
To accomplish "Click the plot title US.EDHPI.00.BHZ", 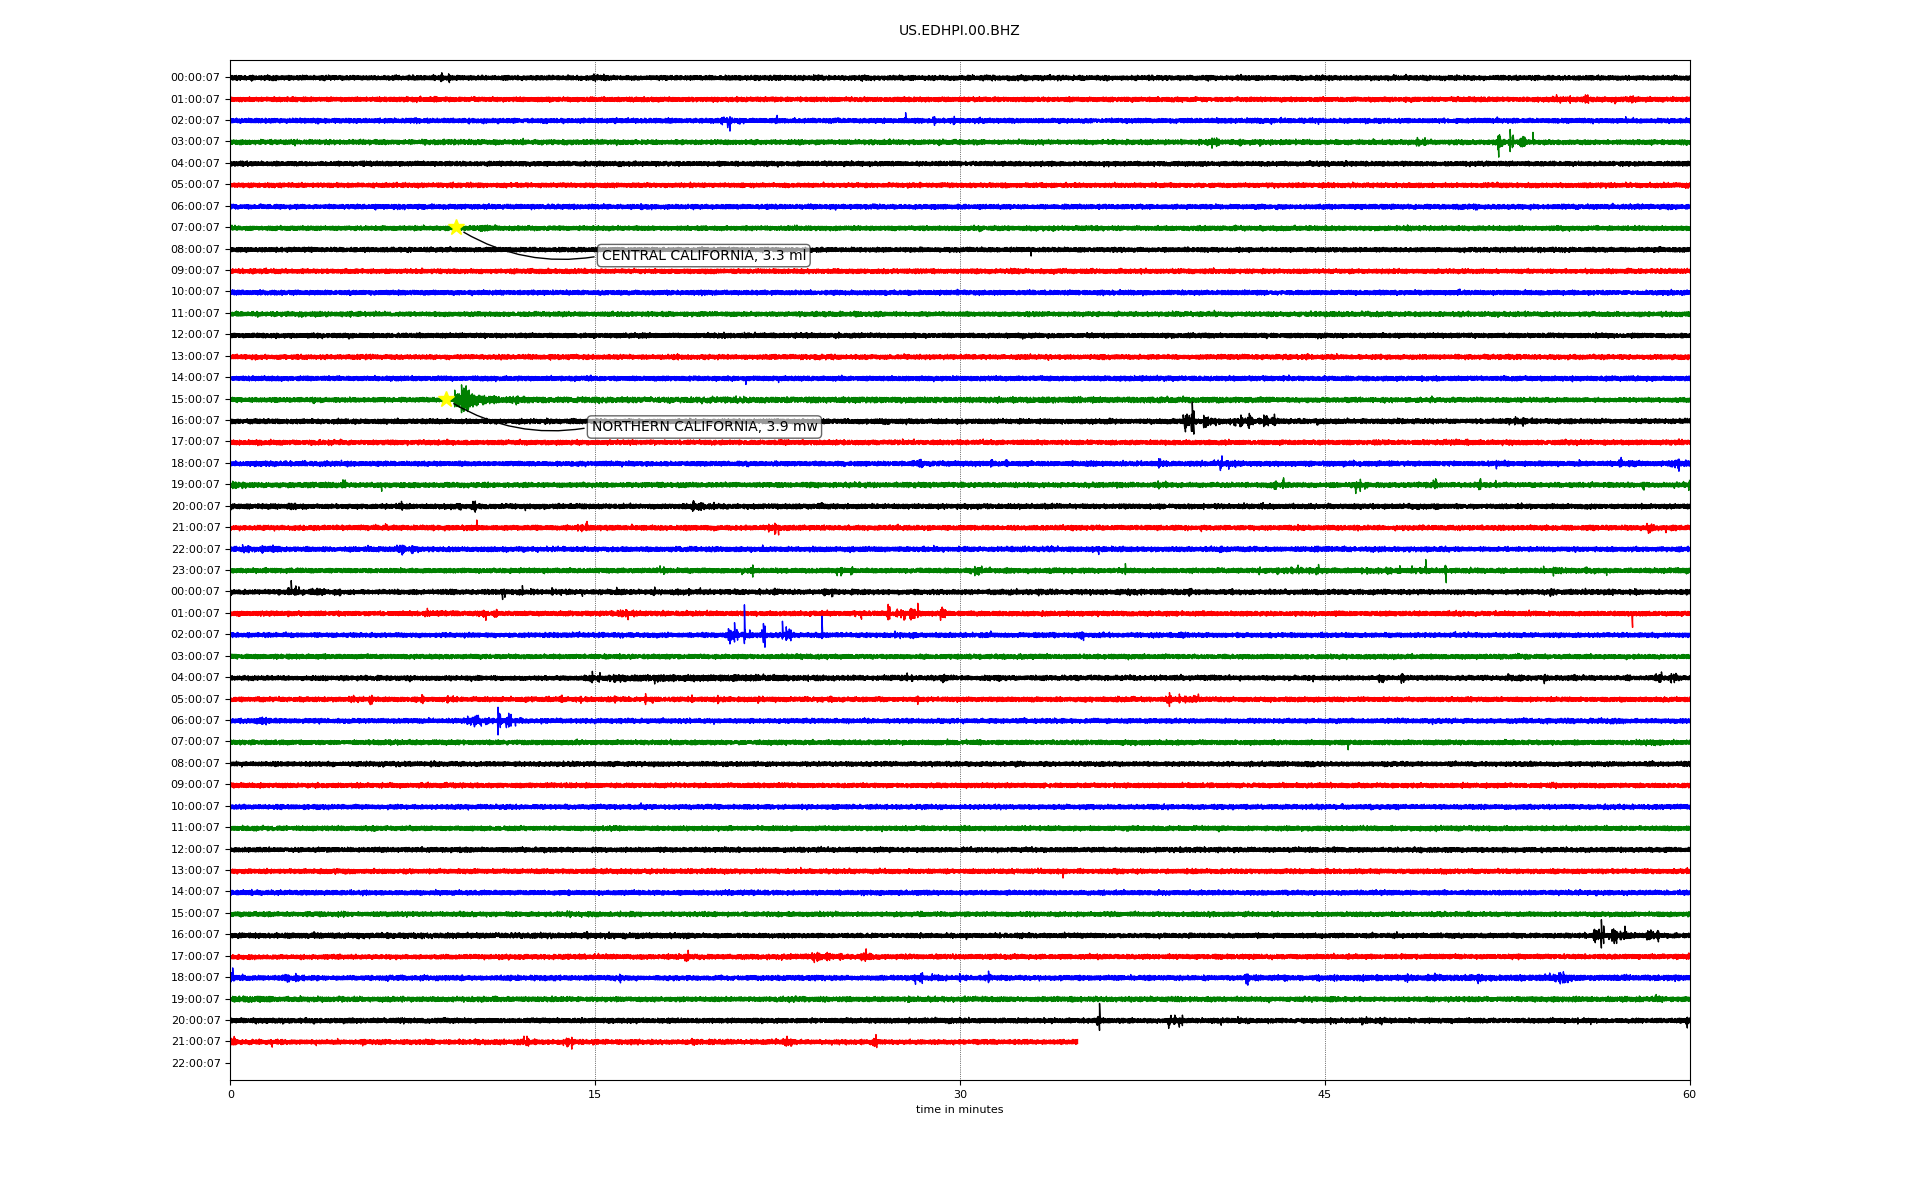I will click(958, 31).
